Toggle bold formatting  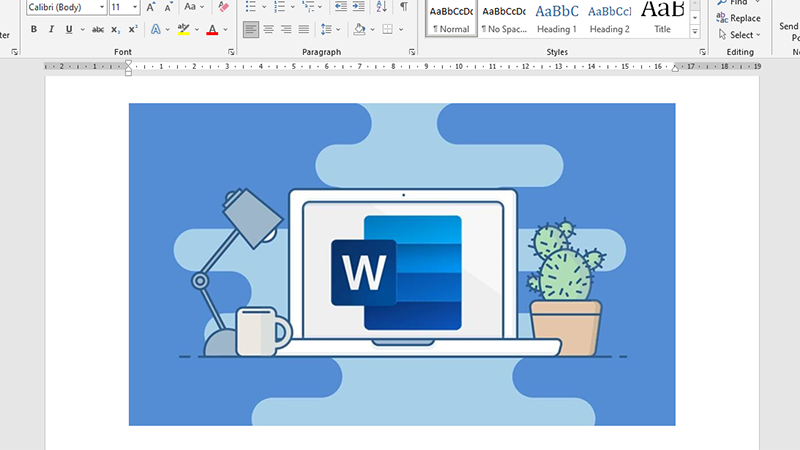pos(34,29)
